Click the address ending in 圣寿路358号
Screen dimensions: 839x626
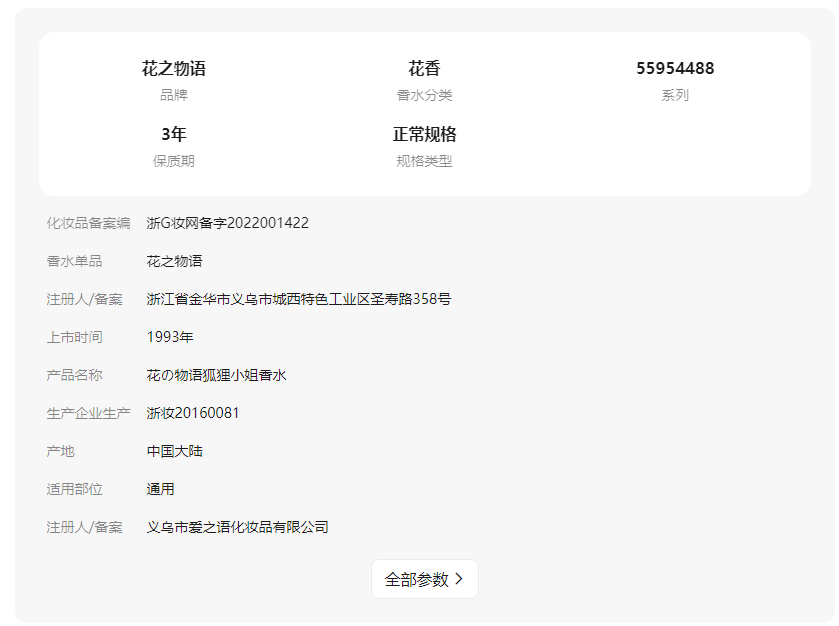[x=299, y=299]
